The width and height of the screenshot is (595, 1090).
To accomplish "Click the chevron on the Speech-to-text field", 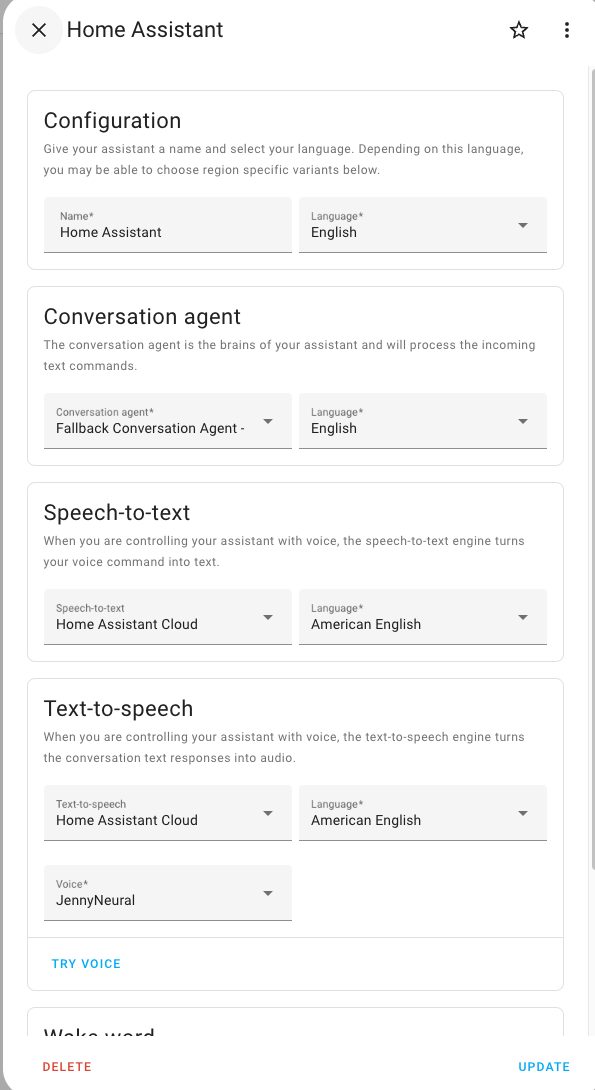I will coord(267,617).
